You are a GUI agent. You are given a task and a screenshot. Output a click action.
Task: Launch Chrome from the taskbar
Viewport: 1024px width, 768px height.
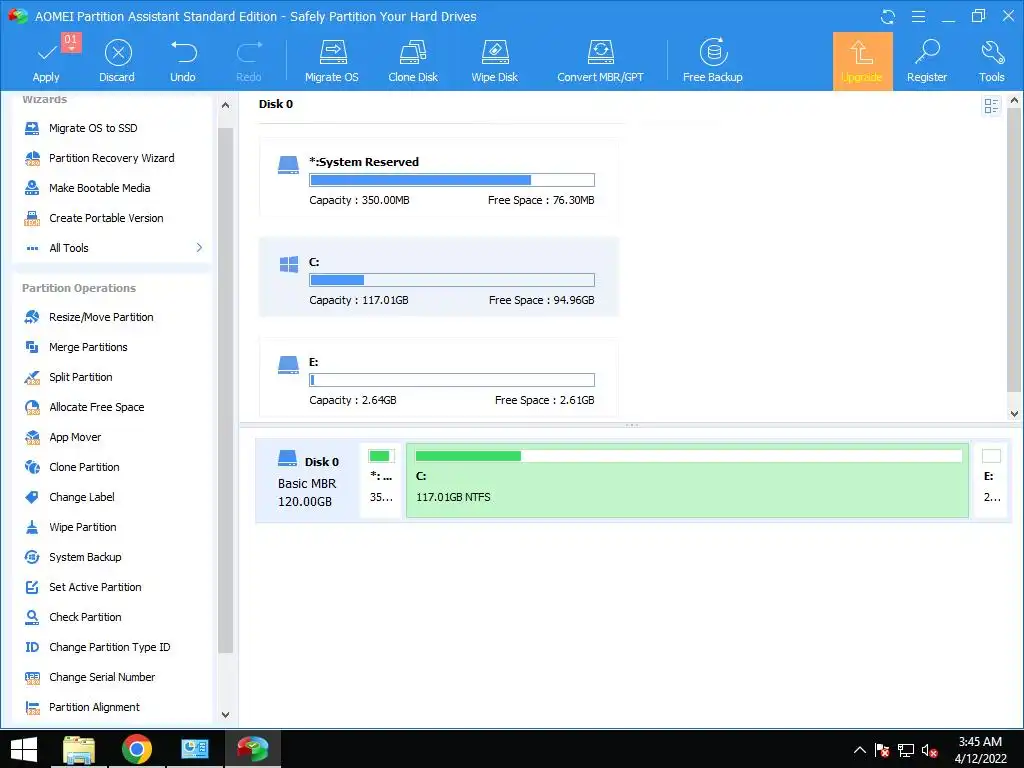136,749
